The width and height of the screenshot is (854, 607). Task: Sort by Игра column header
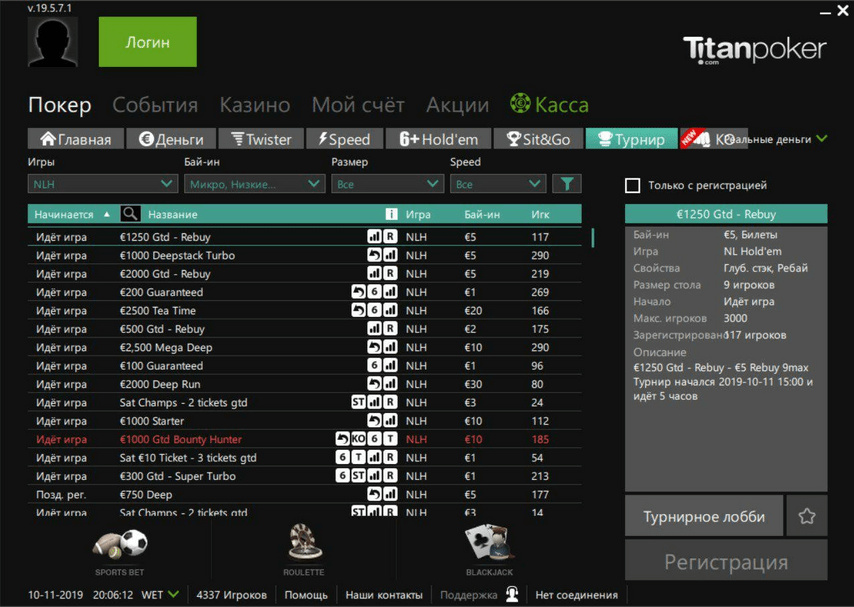pyautogui.click(x=418, y=214)
